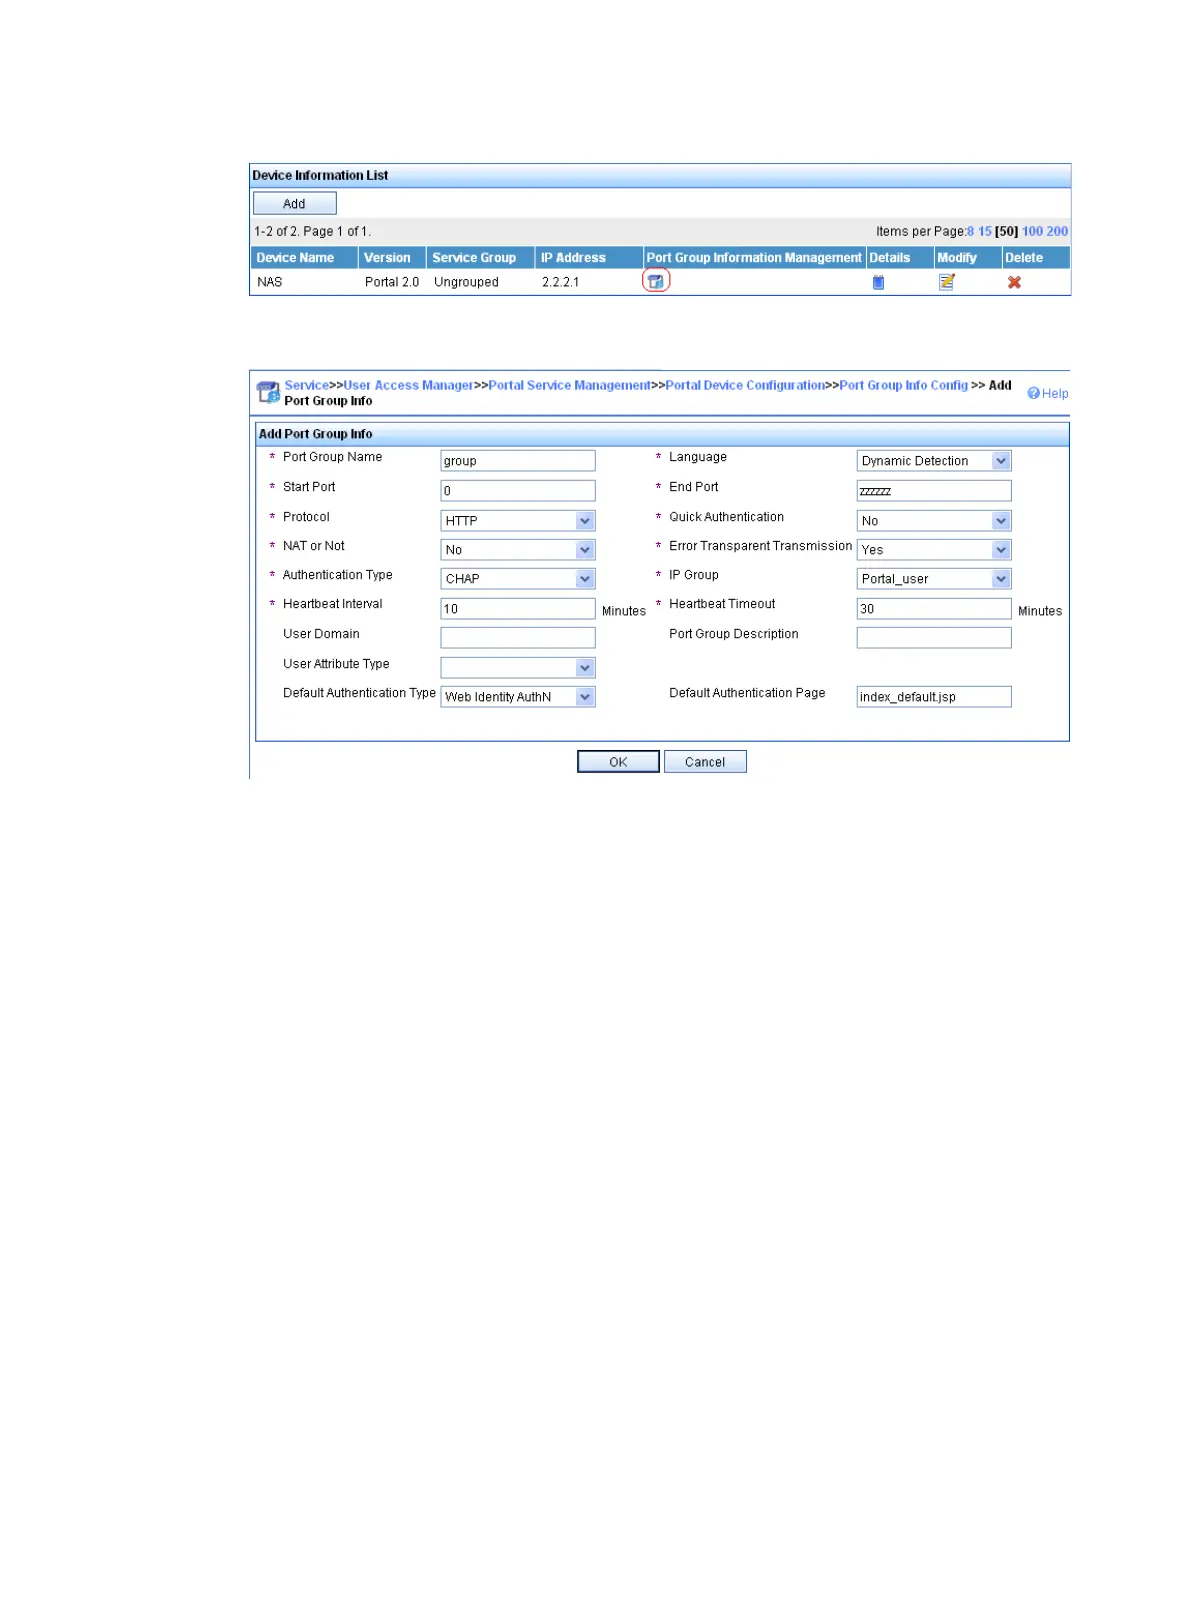The height and width of the screenshot is (1616, 1190).
Task: Go to Portal Device Configuration breadcrumb
Action: coord(745,385)
